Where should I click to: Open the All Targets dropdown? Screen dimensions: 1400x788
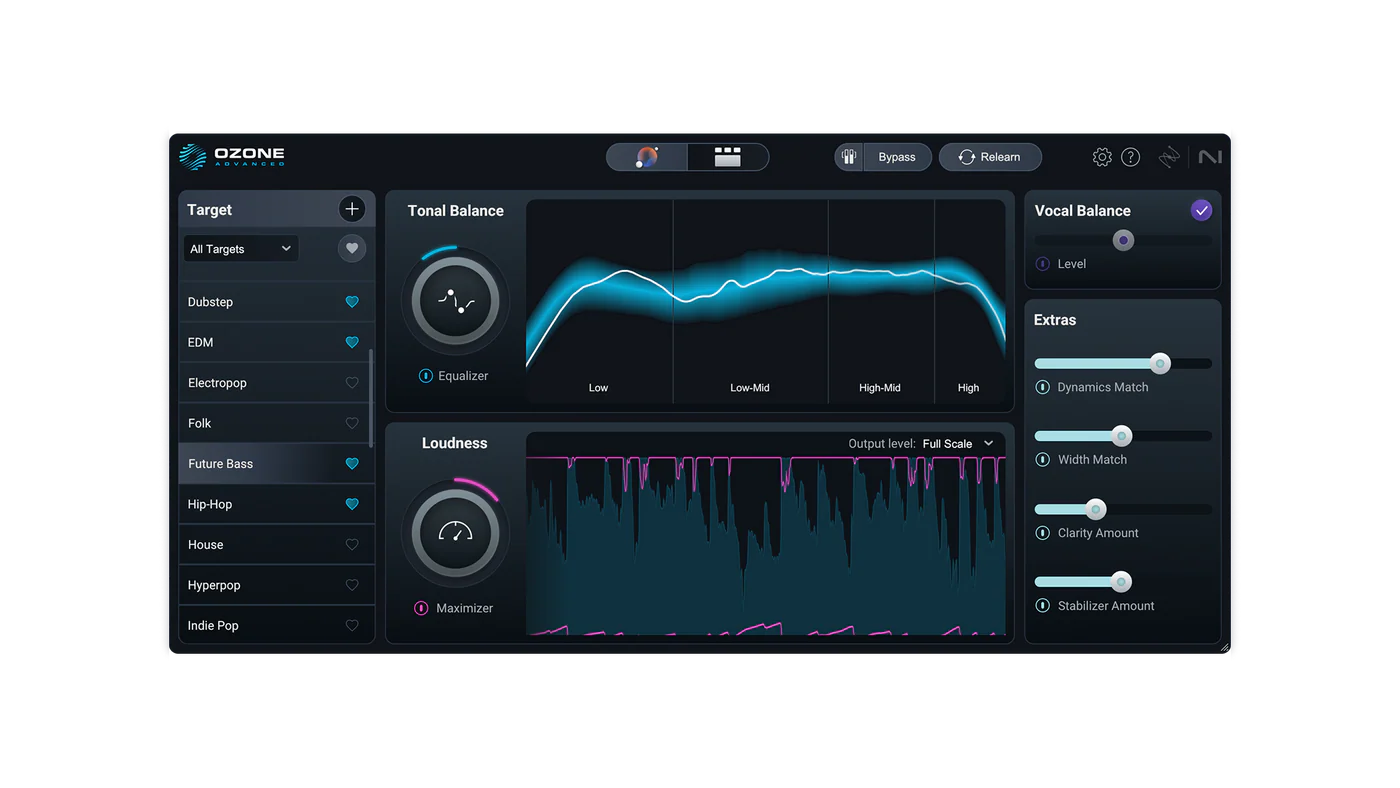coord(241,249)
